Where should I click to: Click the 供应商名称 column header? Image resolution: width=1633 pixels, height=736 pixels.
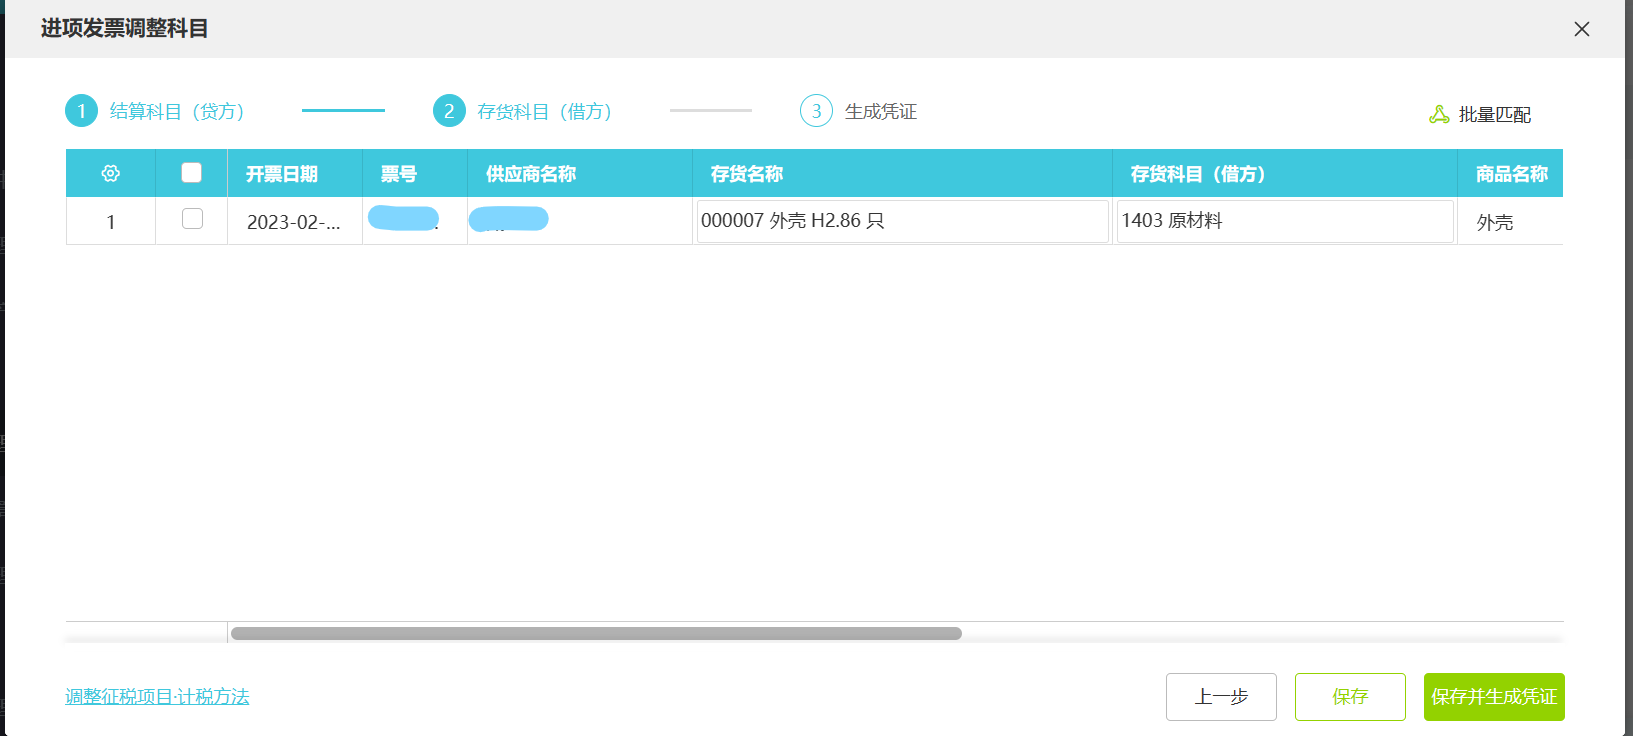pos(580,173)
